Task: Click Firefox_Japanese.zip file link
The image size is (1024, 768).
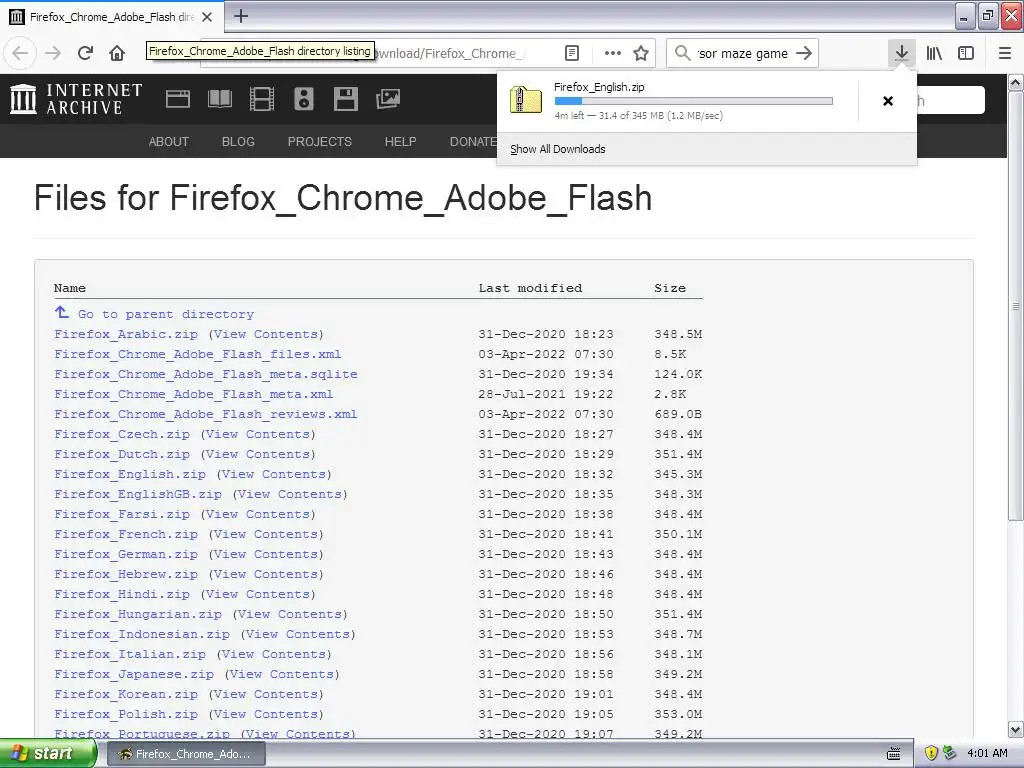Action: coord(133,674)
